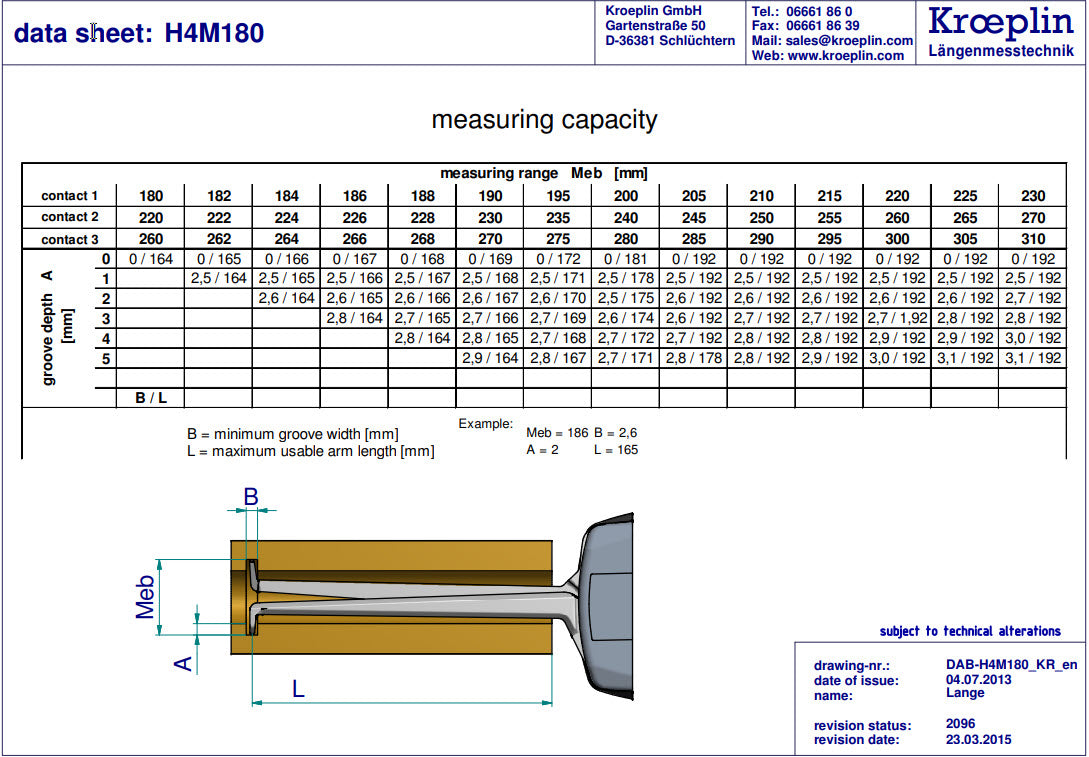This screenshot has width=1089, height=757.
Task: Select the measuring capacity heading
Action: [x=544, y=120]
